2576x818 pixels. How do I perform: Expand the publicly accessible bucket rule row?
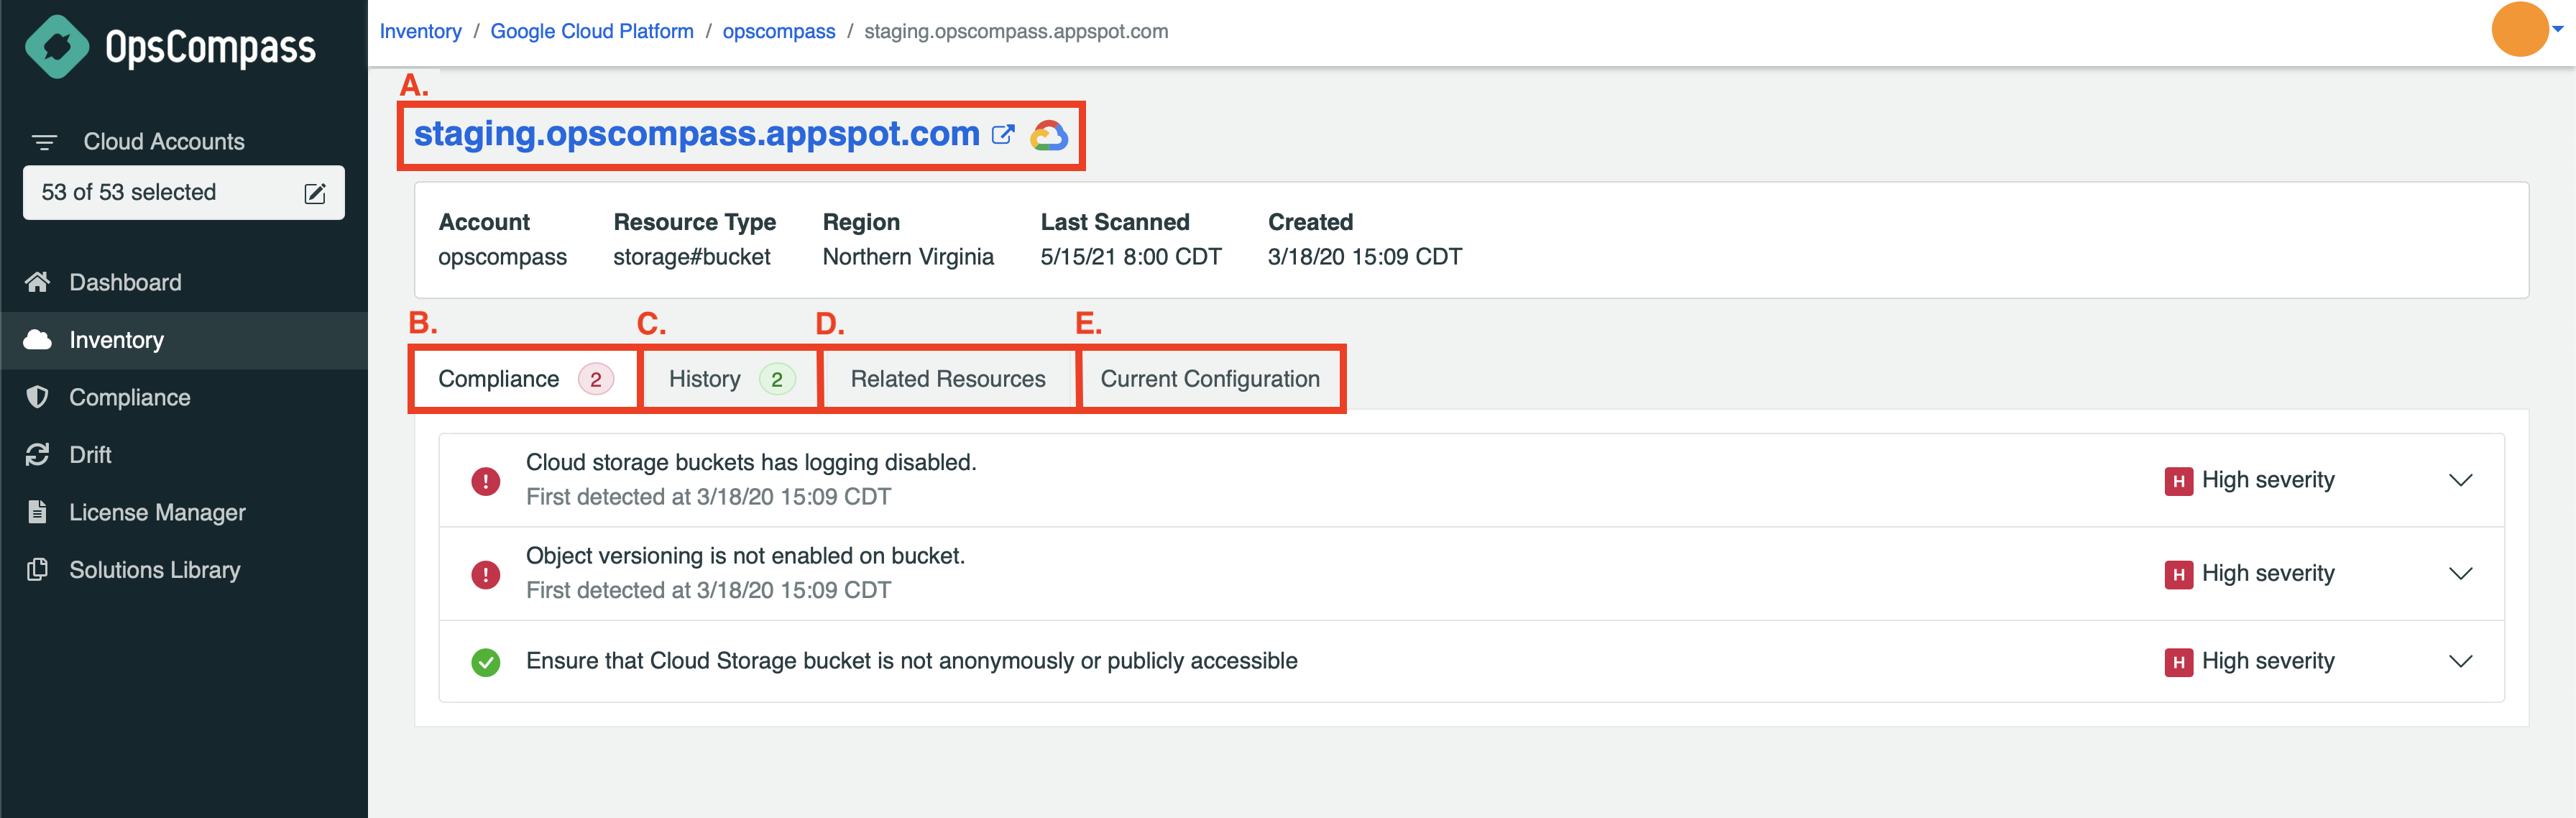(2460, 661)
